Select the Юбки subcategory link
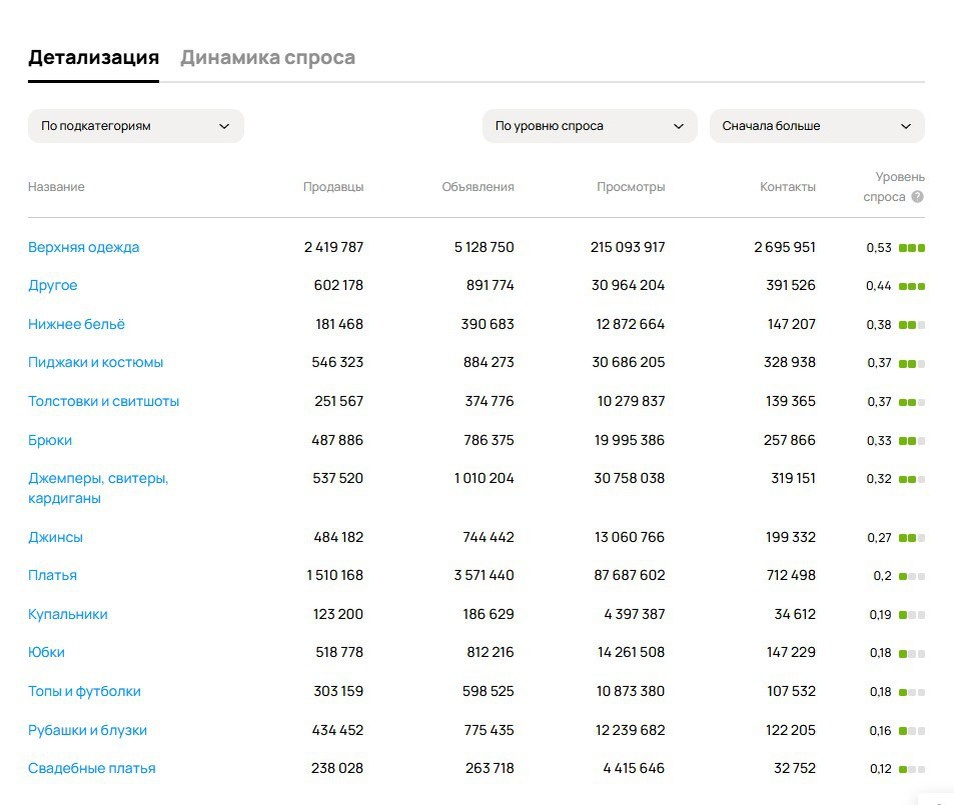 [x=46, y=652]
